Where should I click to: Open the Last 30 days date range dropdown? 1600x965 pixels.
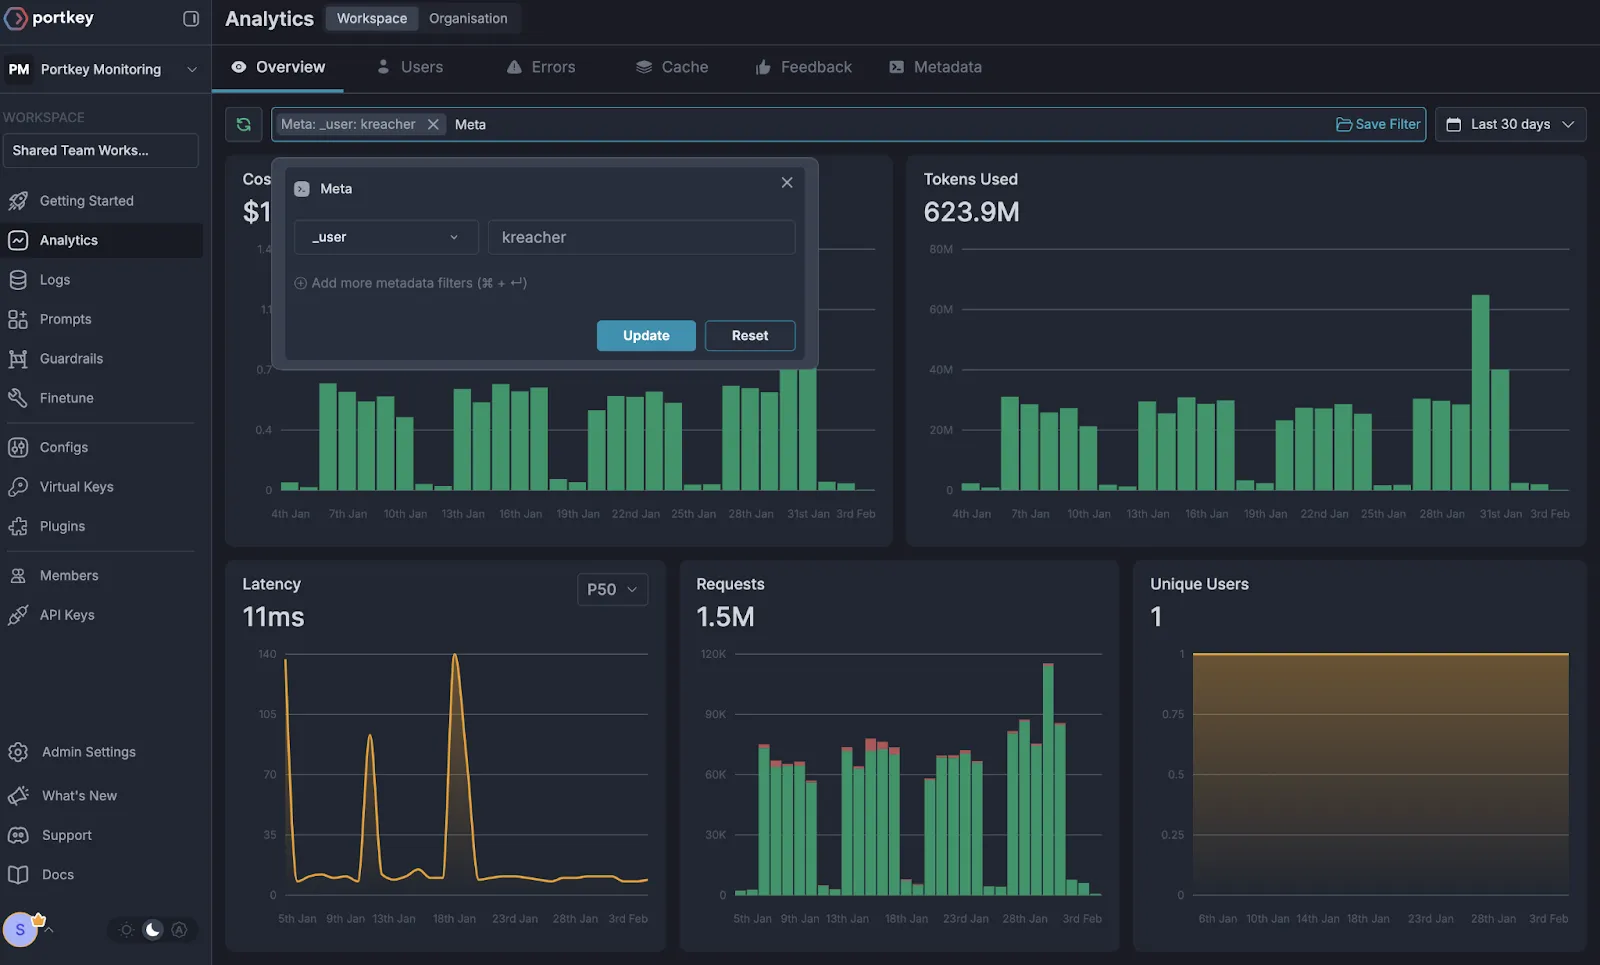click(x=1510, y=124)
